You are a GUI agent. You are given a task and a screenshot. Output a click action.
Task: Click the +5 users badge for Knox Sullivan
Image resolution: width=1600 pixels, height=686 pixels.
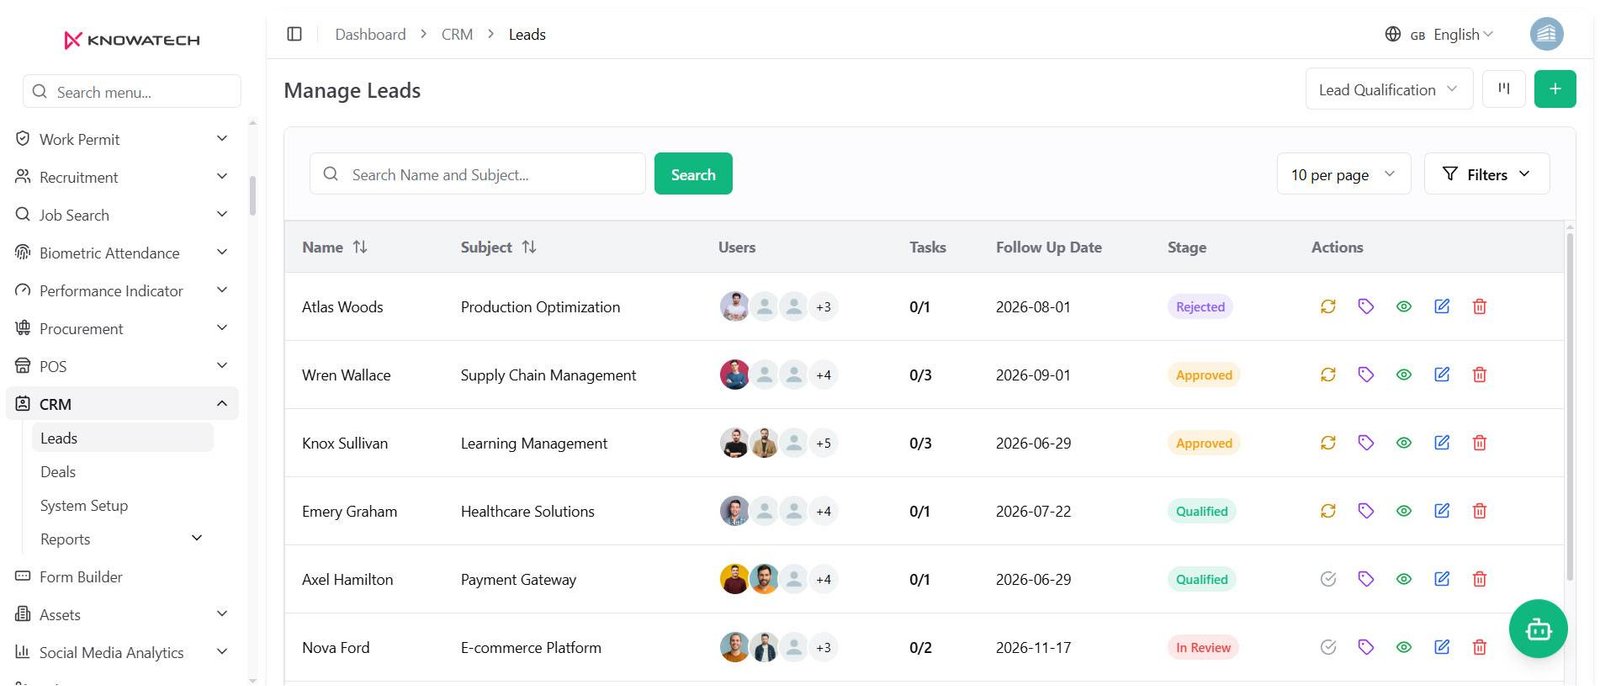823,443
